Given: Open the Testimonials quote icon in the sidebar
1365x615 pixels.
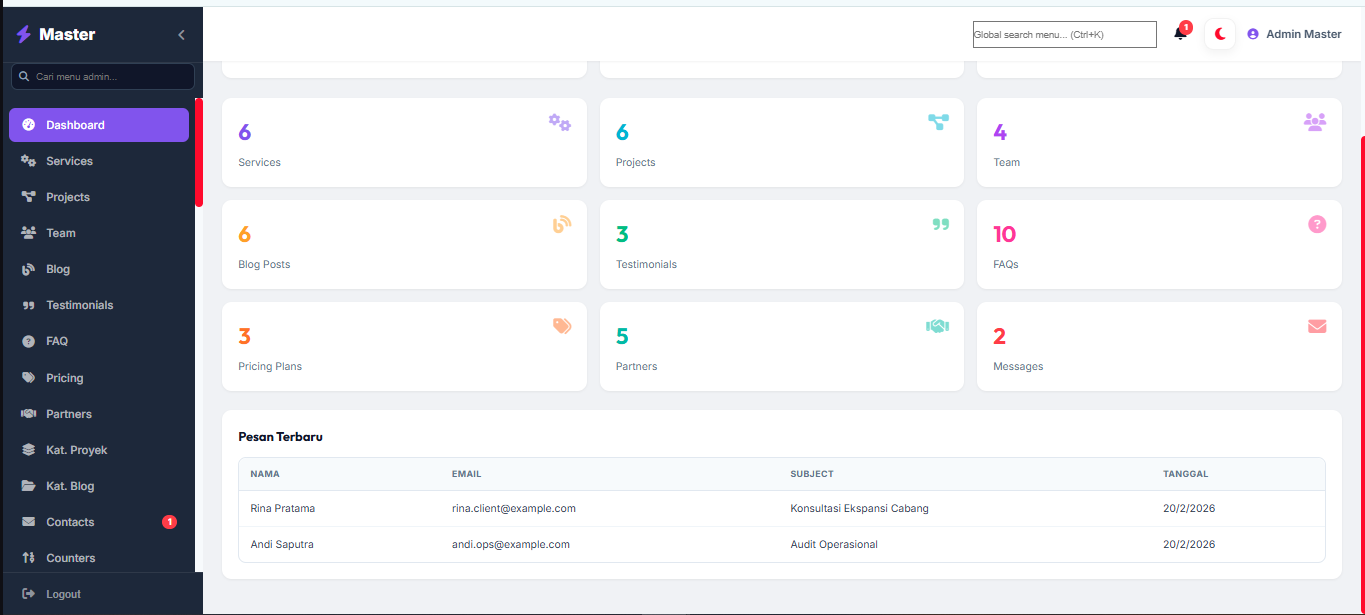Looking at the screenshot, I should pos(26,305).
